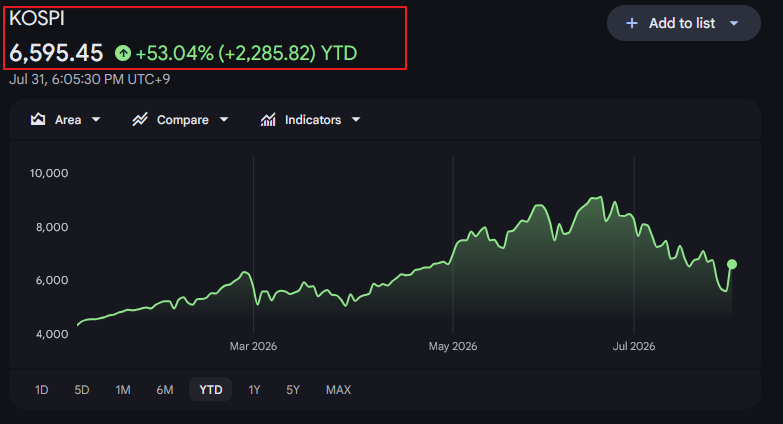Select the MAX time range
Image resolution: width=783 pixels, height=424 pixels.
339,390
